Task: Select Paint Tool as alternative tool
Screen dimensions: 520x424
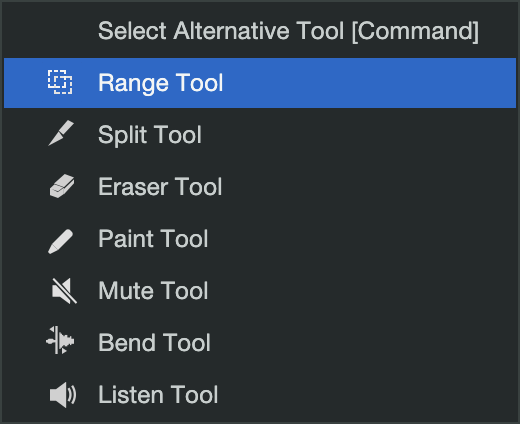Action: point(260,239)
